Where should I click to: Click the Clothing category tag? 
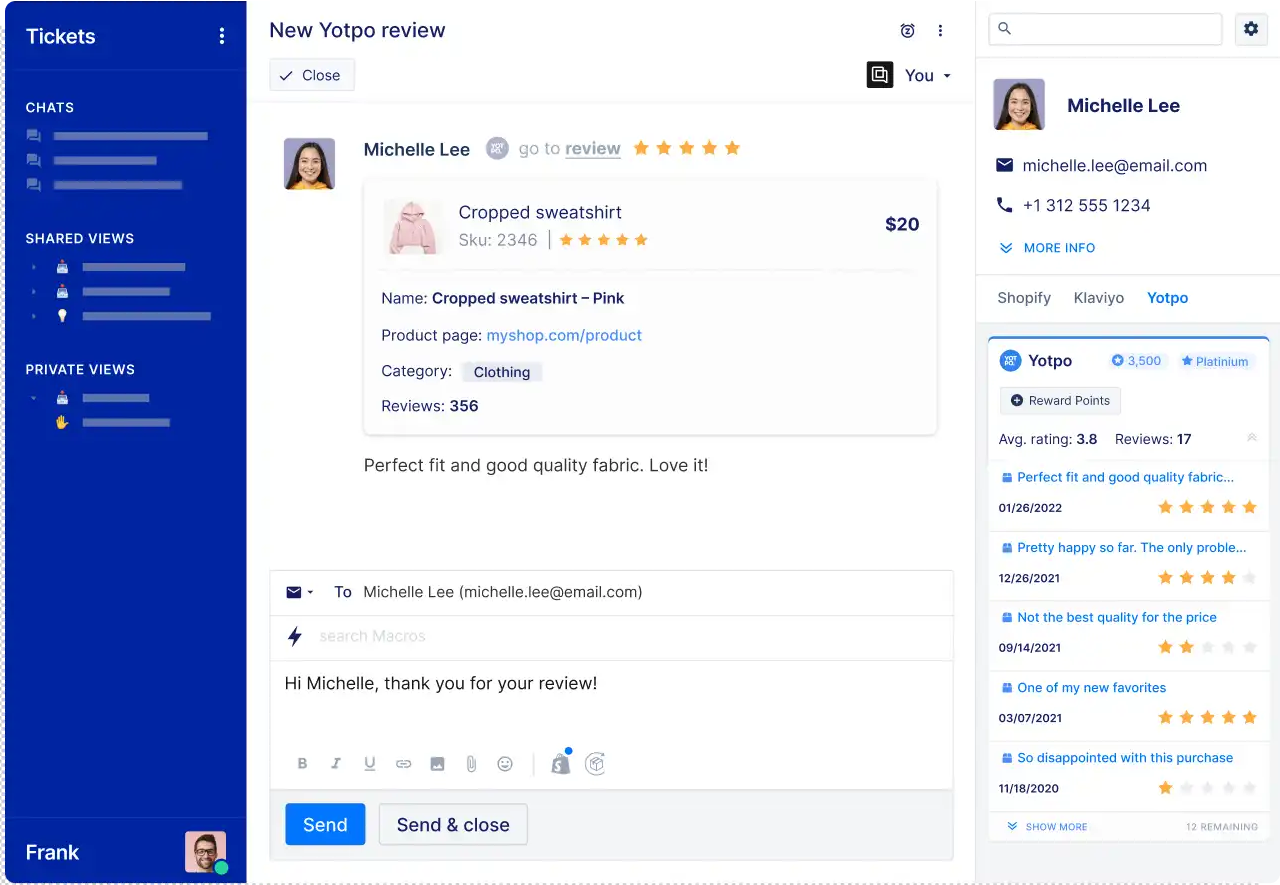coord(502,372)
